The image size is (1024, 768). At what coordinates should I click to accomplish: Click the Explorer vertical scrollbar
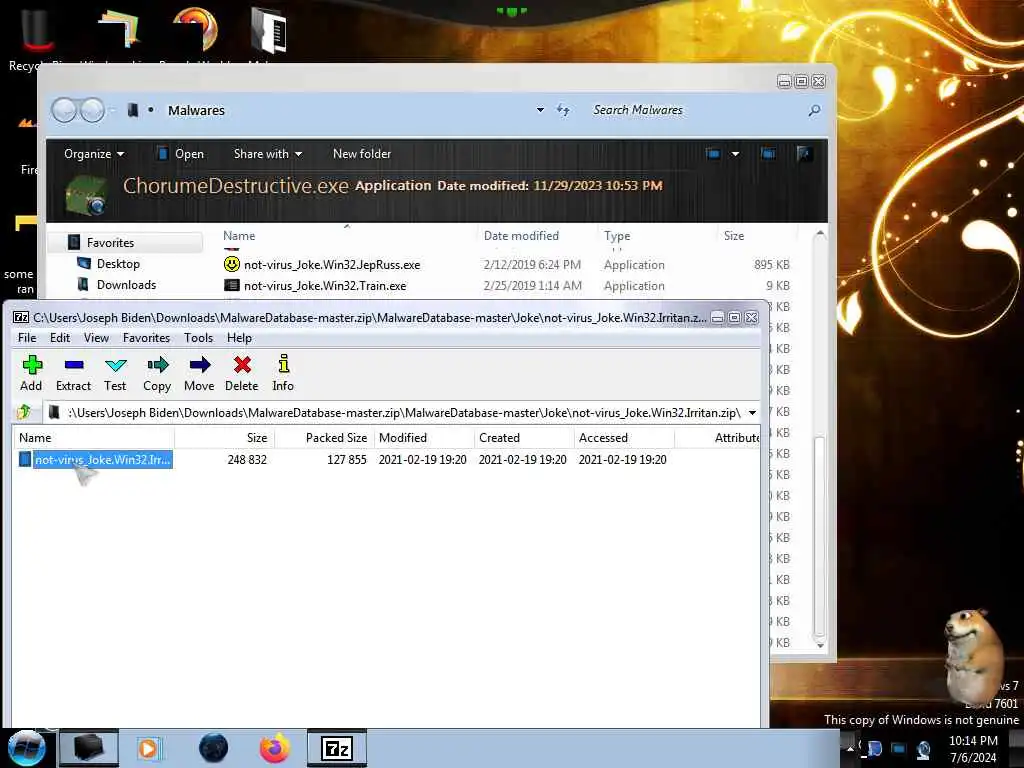coord(819,537)
